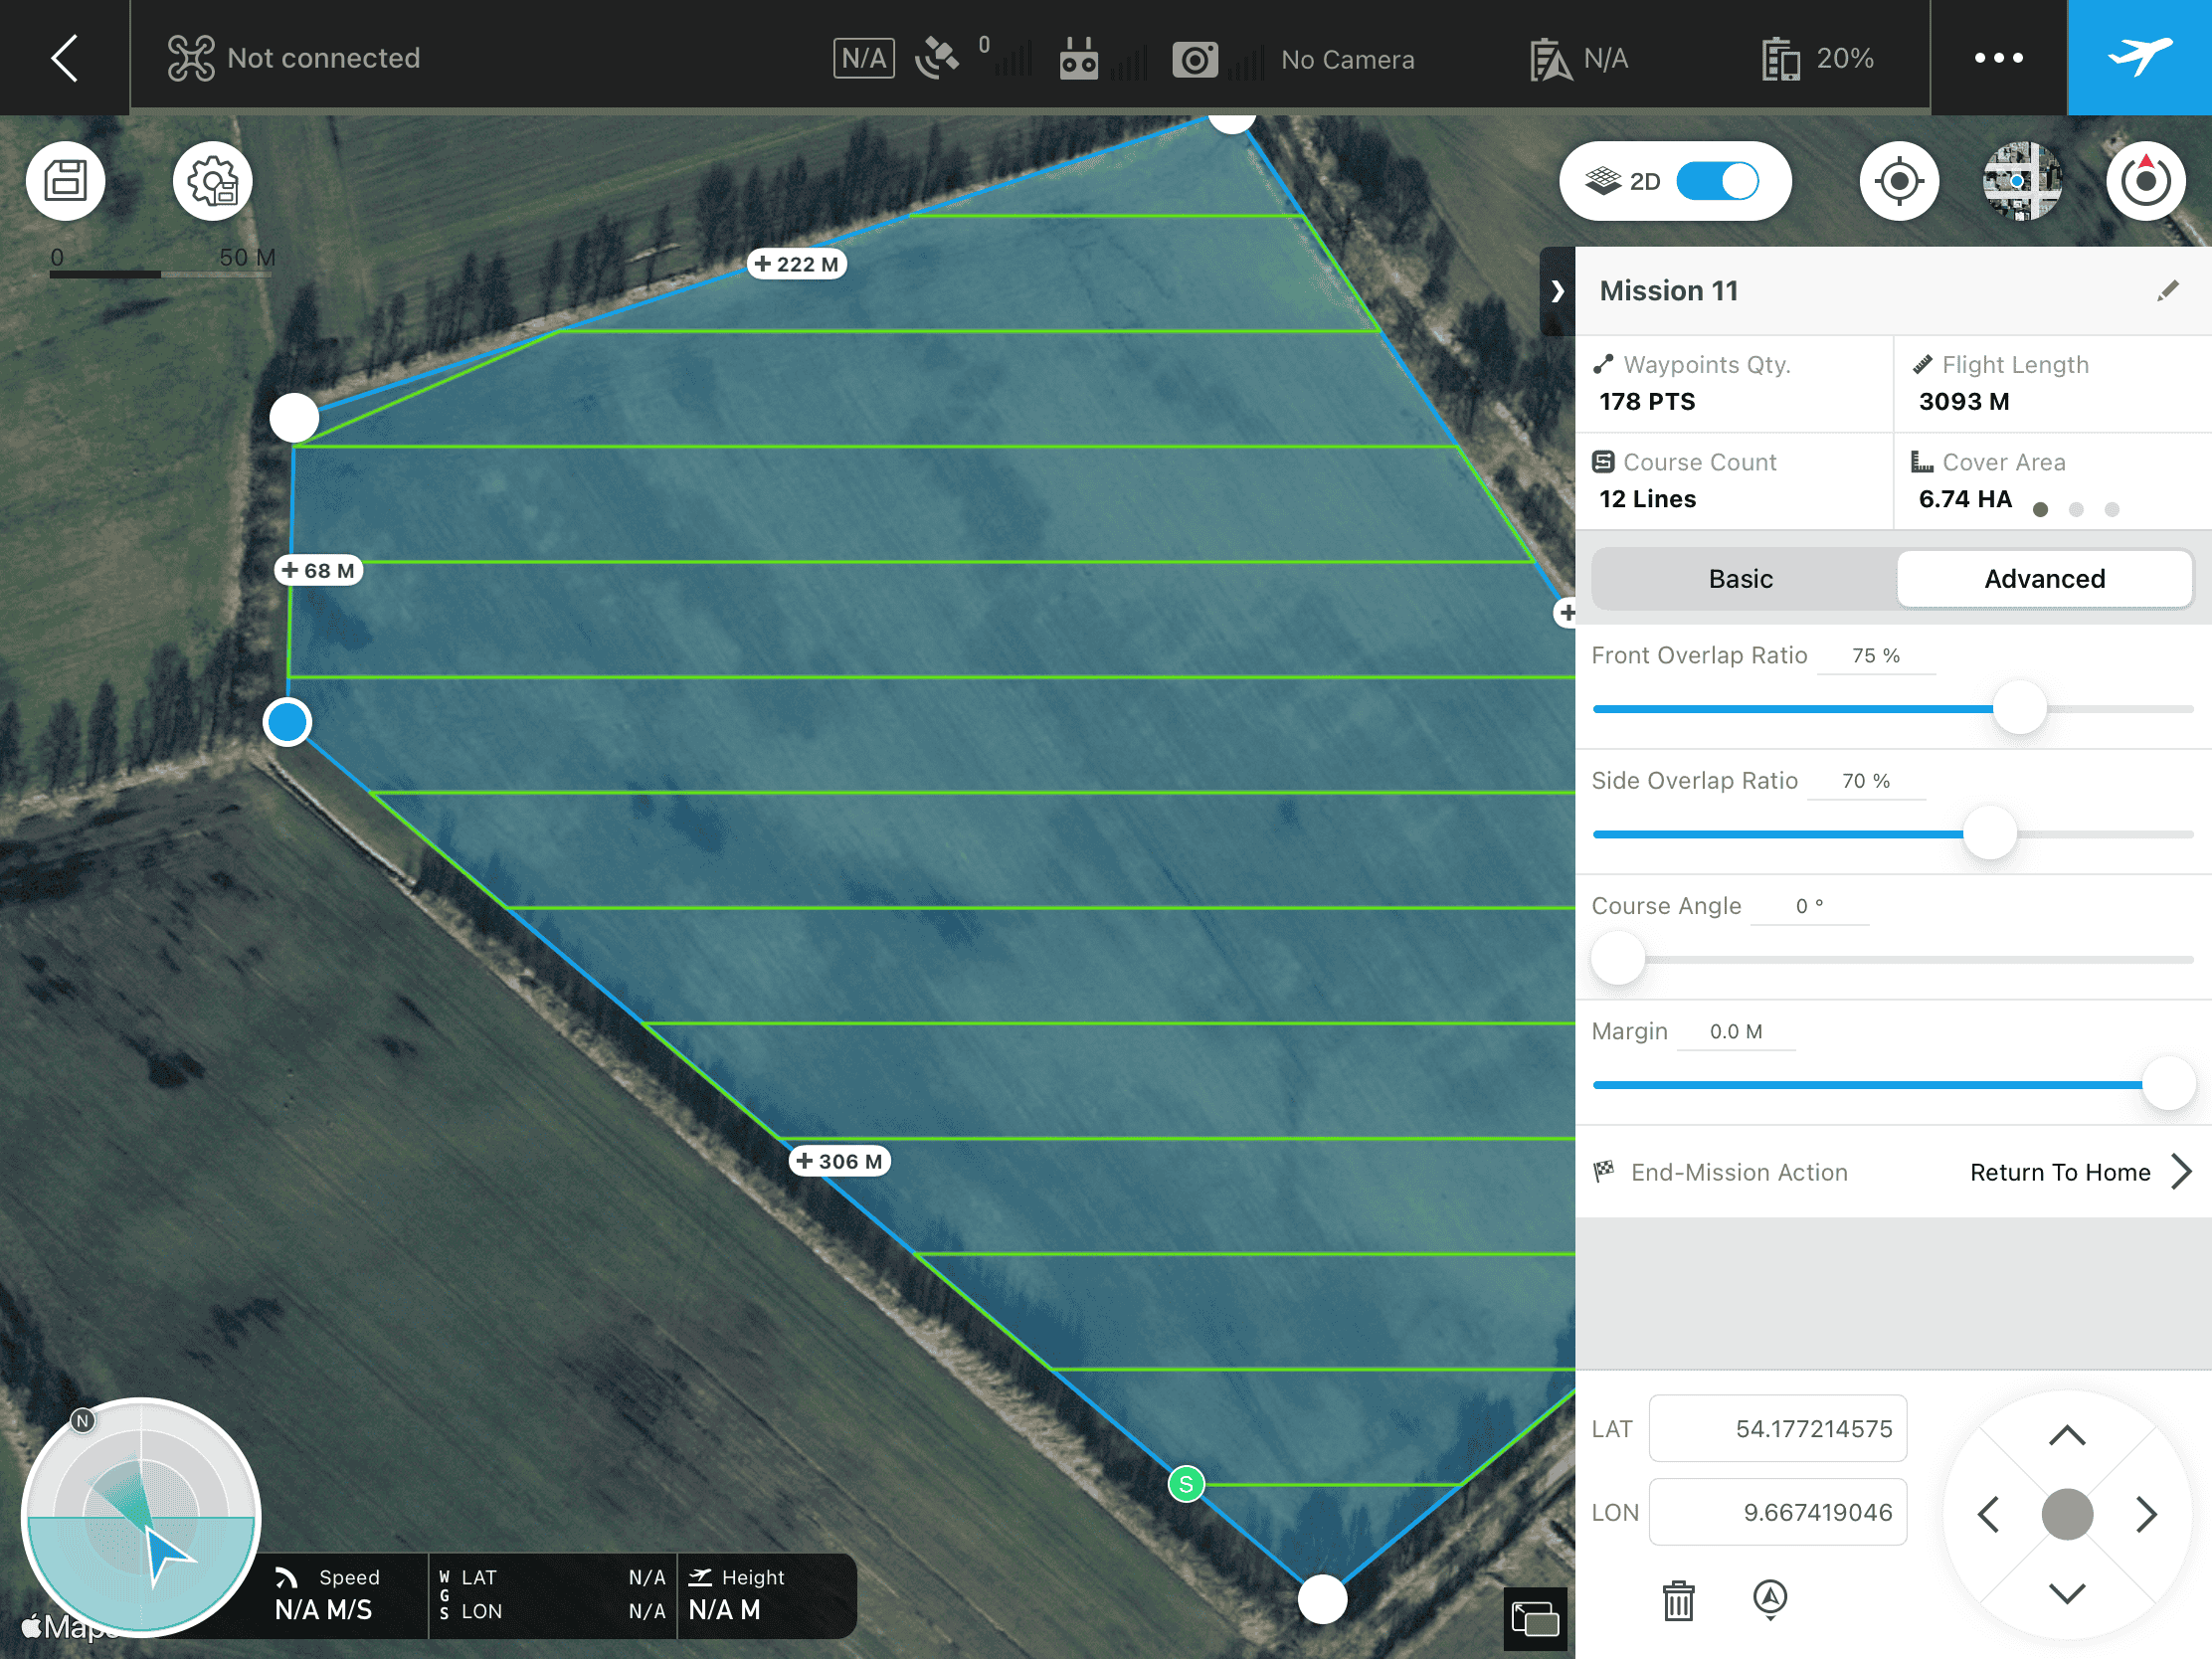The image size is (2212, 1659).
Task: Delete waypoint with the trash icon
Action: click(x=1678, y=1600)
